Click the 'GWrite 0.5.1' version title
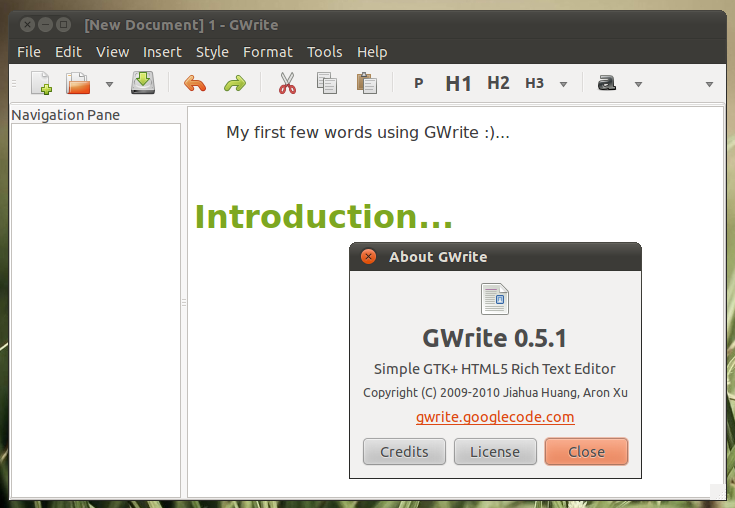The image size is (735, 508). coord(495,338)
